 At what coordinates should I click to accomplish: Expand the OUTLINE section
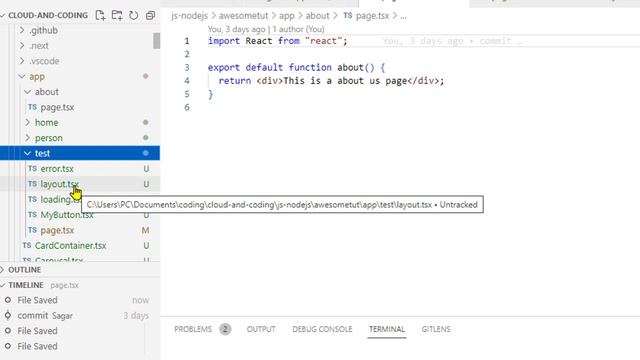coord(24,270)
